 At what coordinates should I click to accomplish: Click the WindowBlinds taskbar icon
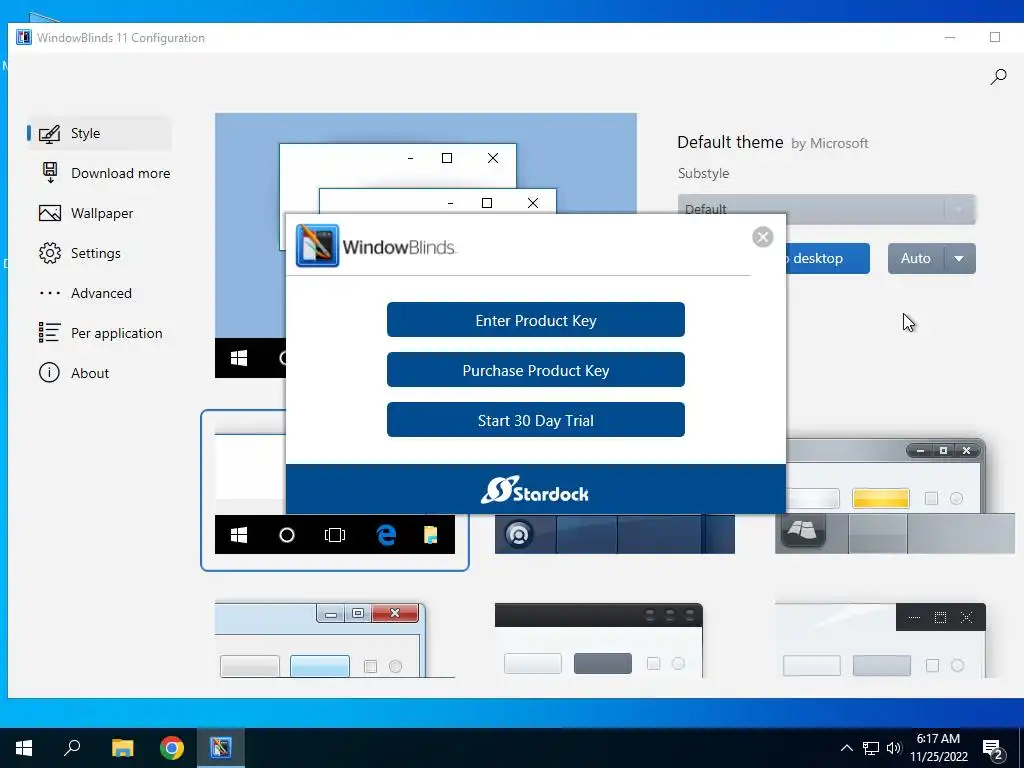click(x=221, y=748)
